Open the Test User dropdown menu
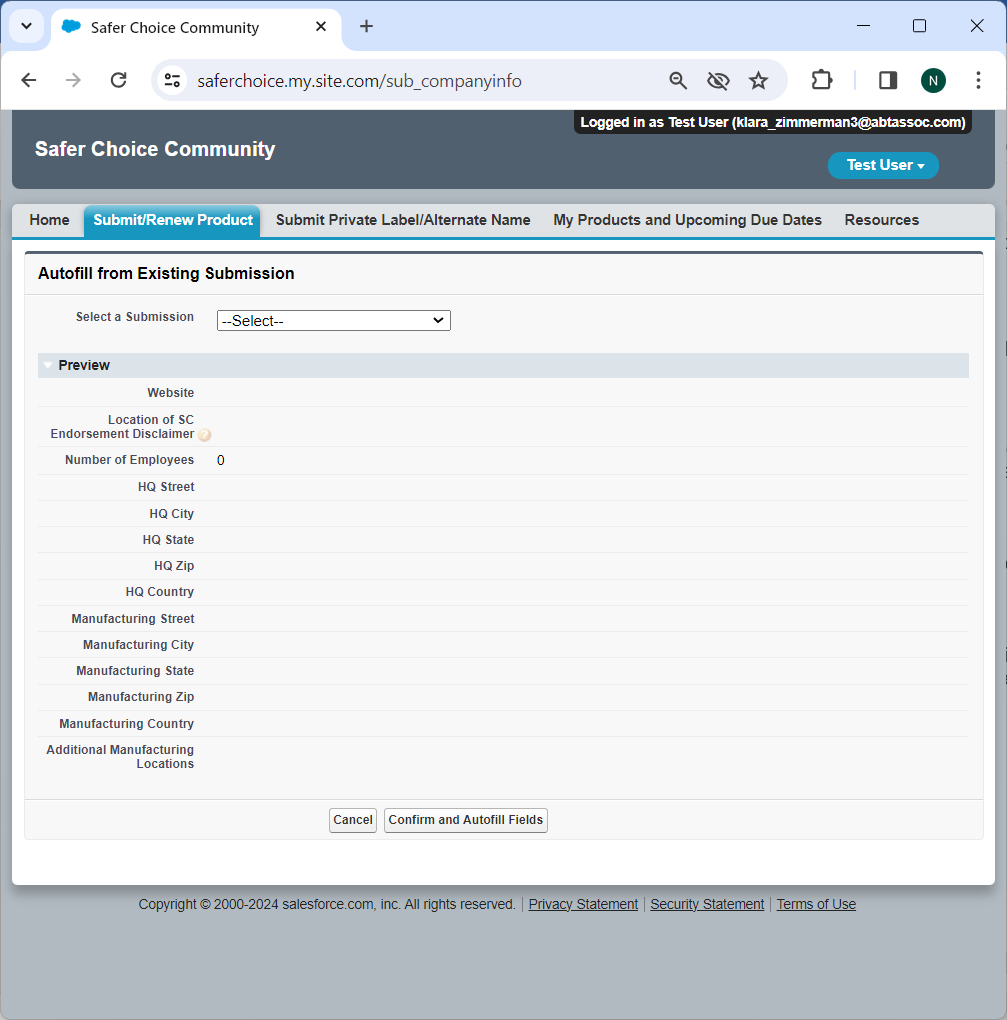 [883, 165]
